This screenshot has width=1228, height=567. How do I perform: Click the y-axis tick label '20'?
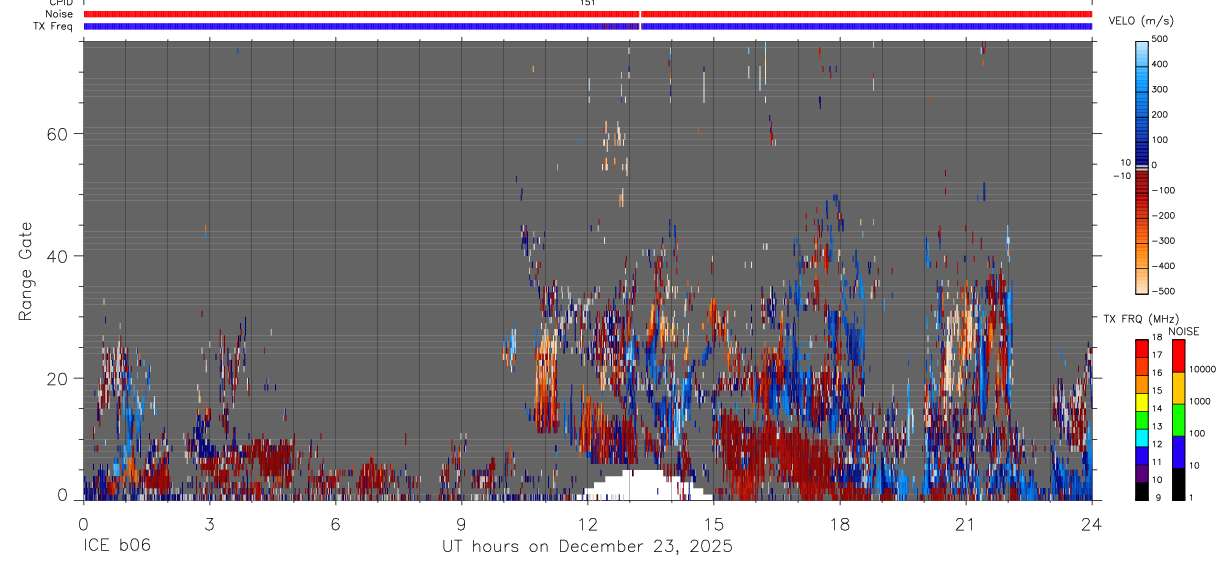[x=55, y=379]
